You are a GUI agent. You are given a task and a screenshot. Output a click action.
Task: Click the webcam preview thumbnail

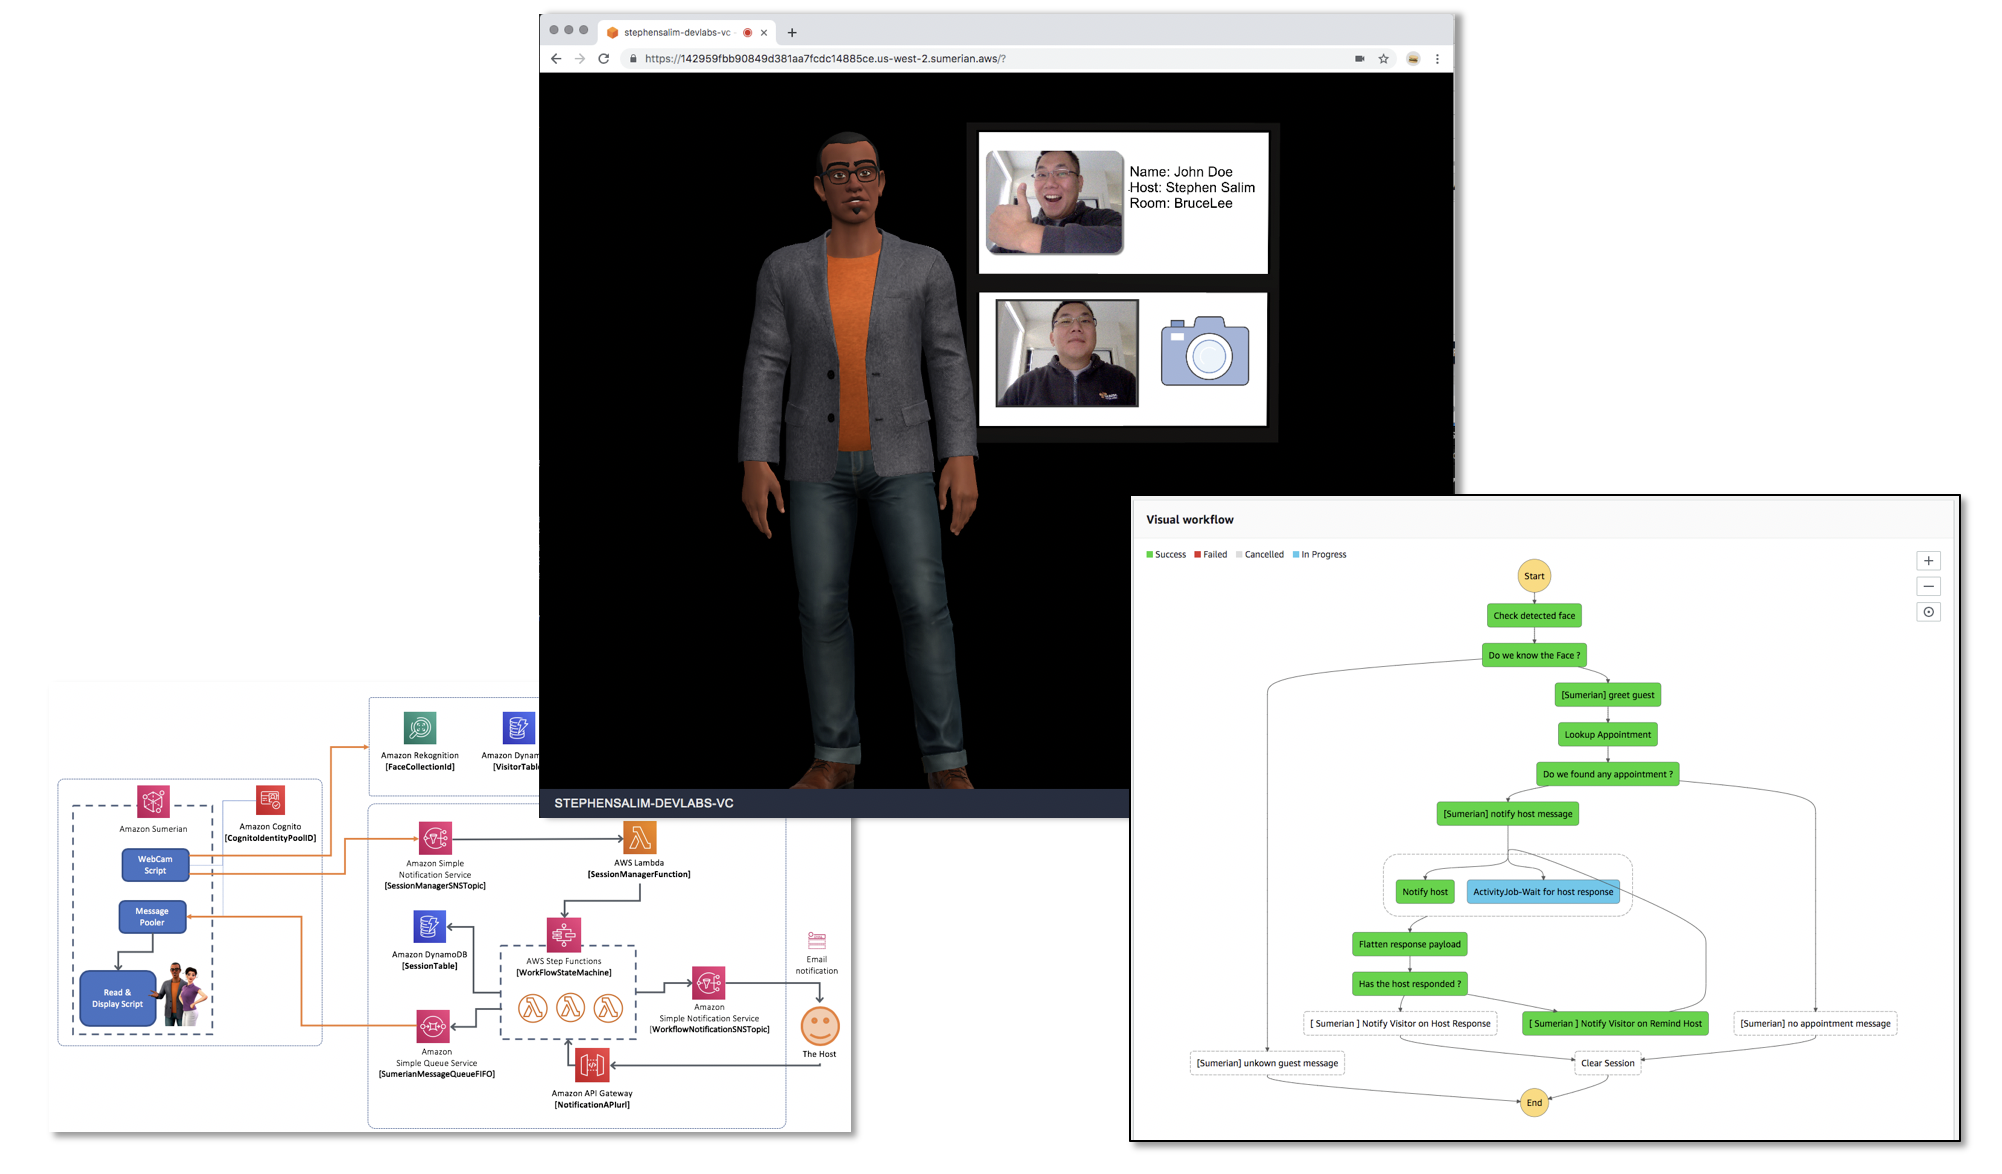coord(1067,353)
